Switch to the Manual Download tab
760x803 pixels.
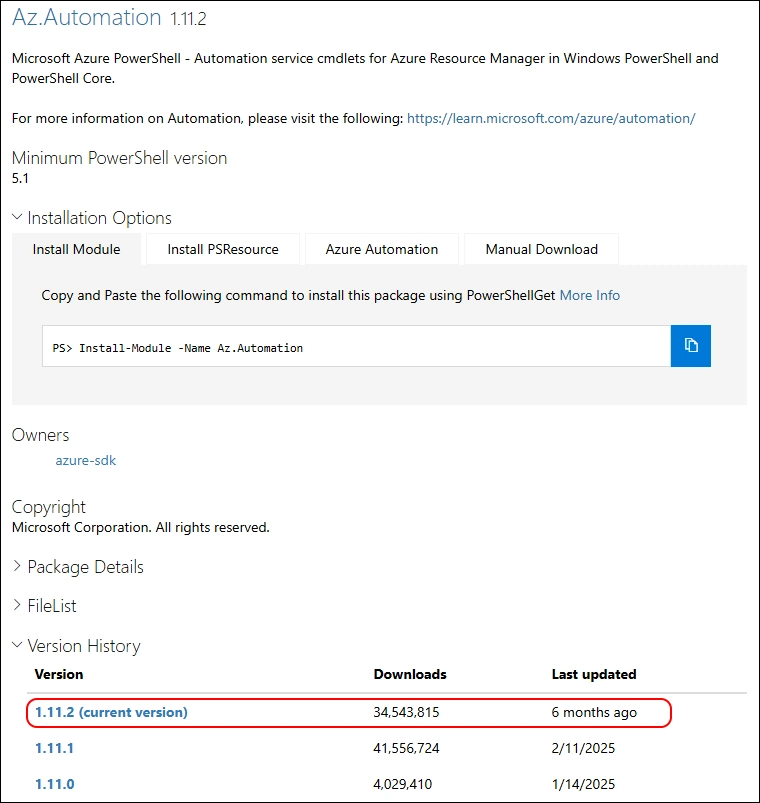pos(541,249)
